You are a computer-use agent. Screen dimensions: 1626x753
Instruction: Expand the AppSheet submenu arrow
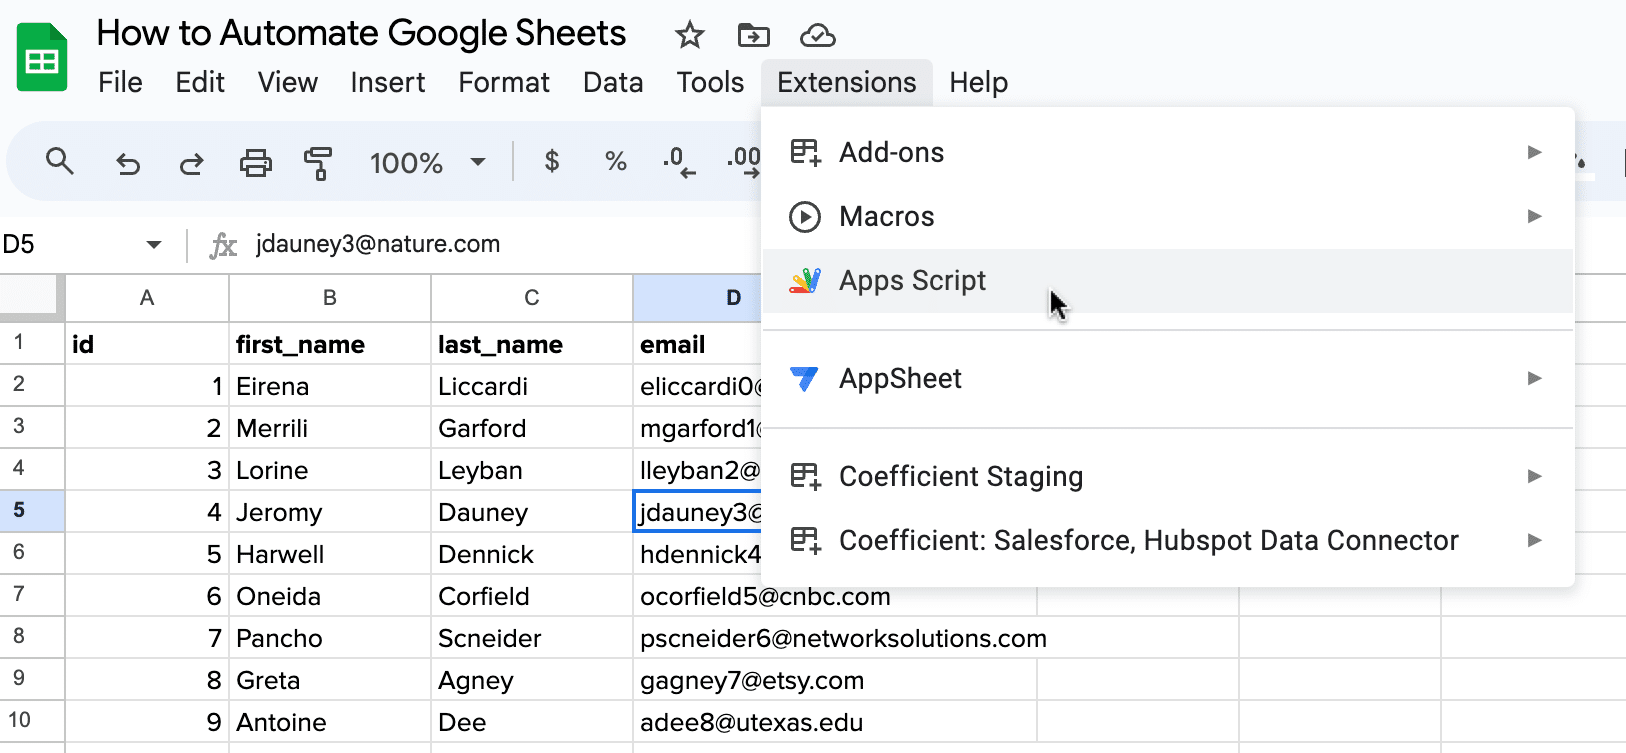(x=1534, y=378)
